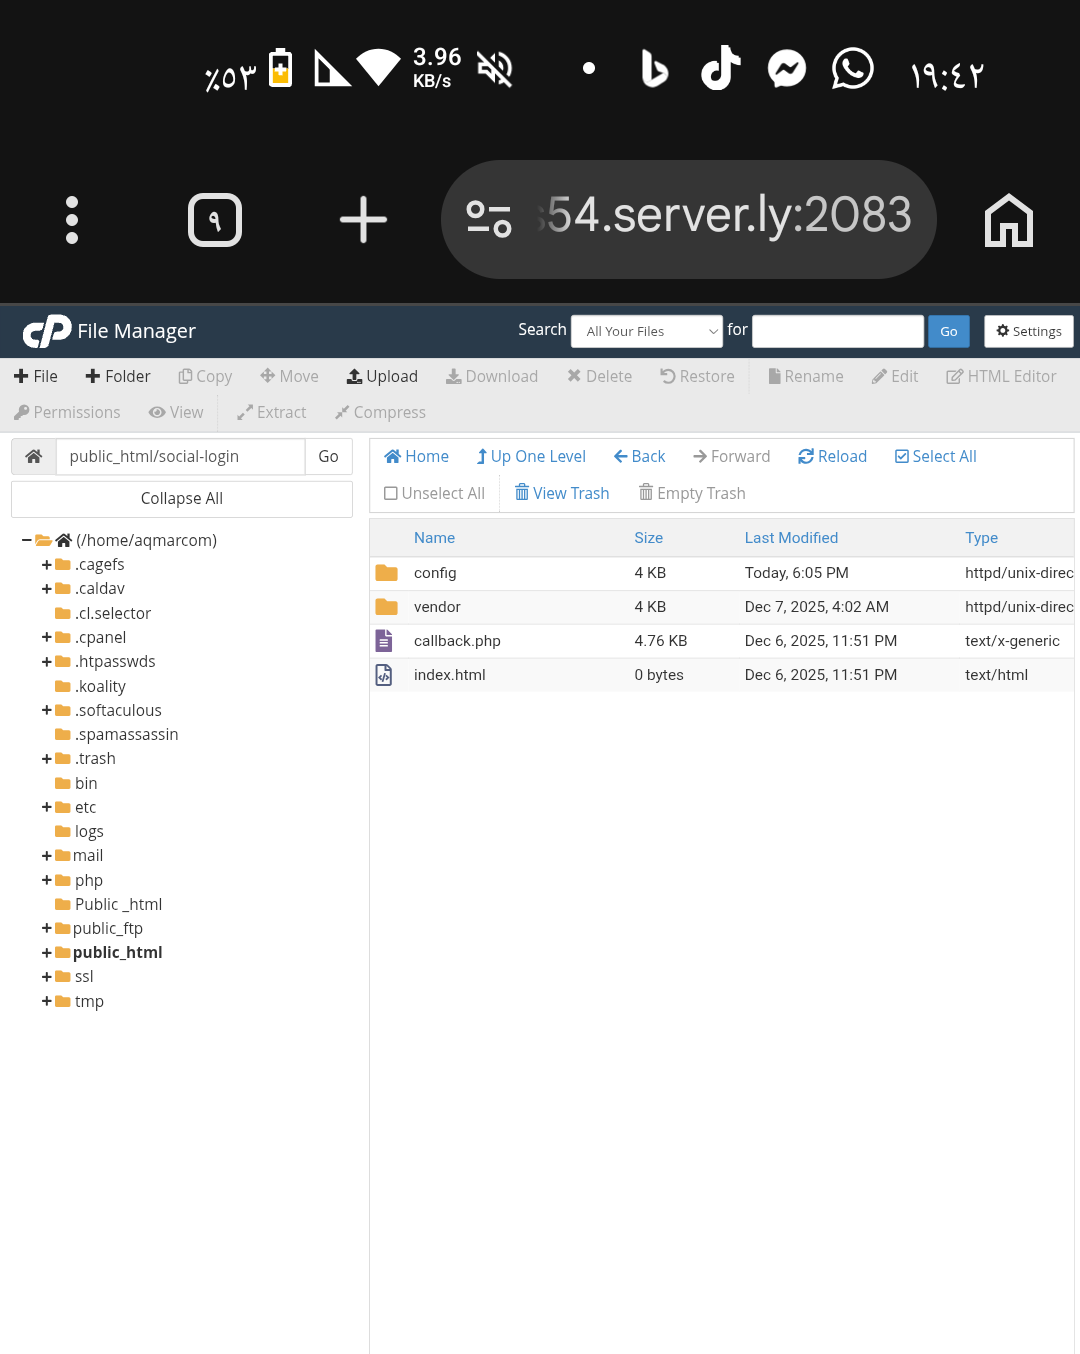The width and height of the screenshot is (1080, 1354).
Task: Click the blue search Go button
Action: pyautogui.click(x=949, y=332)
